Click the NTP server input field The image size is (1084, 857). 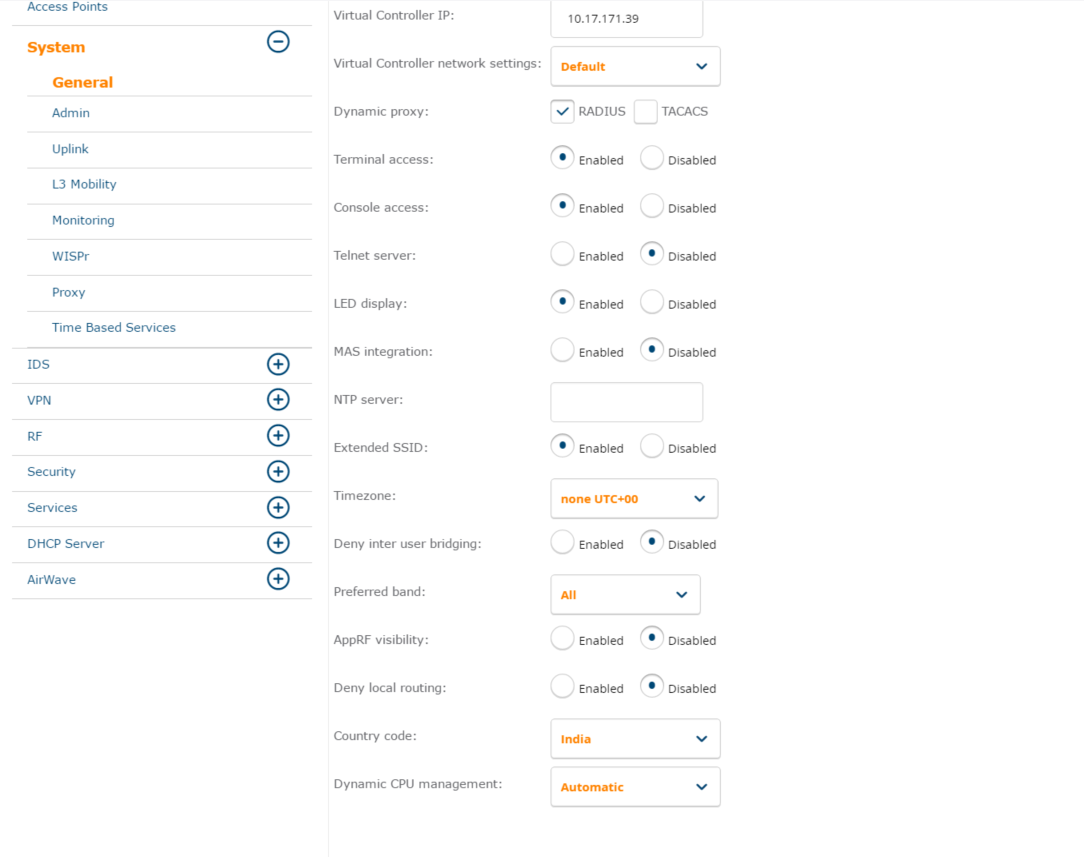626,402
